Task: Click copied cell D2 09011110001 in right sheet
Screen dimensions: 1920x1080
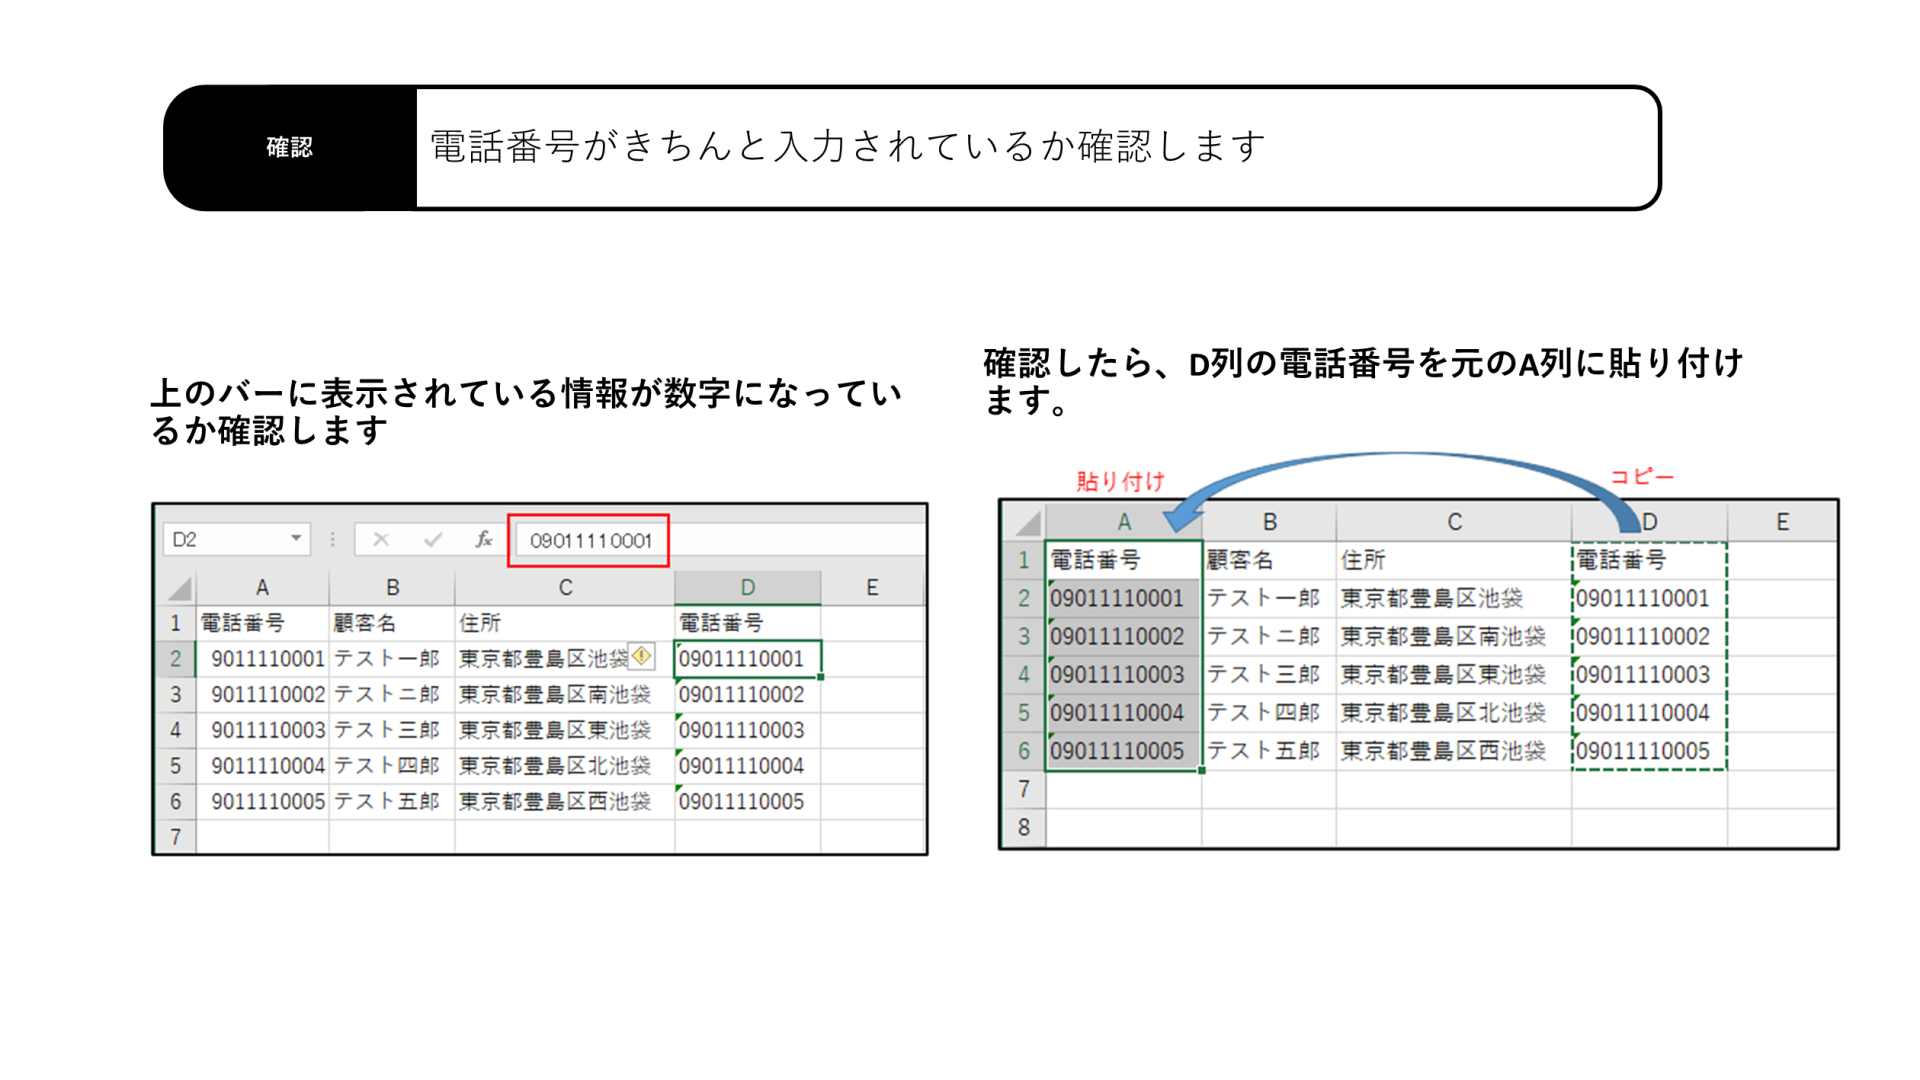Action: coord(1649,598)
